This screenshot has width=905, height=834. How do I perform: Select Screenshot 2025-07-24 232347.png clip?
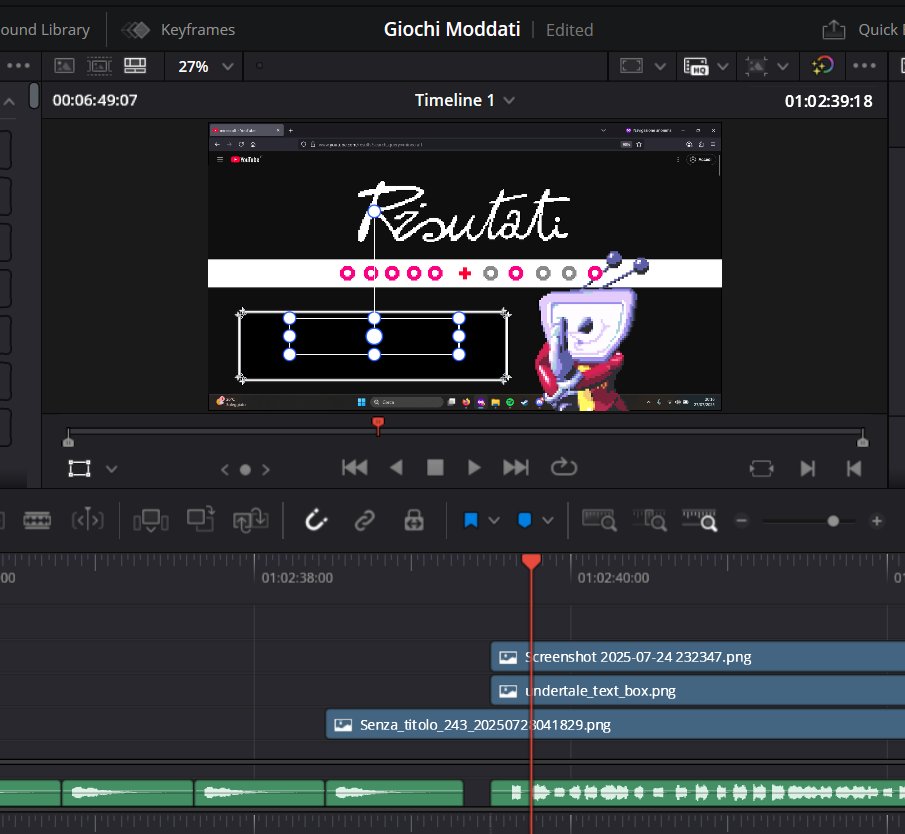coord(698,657)
